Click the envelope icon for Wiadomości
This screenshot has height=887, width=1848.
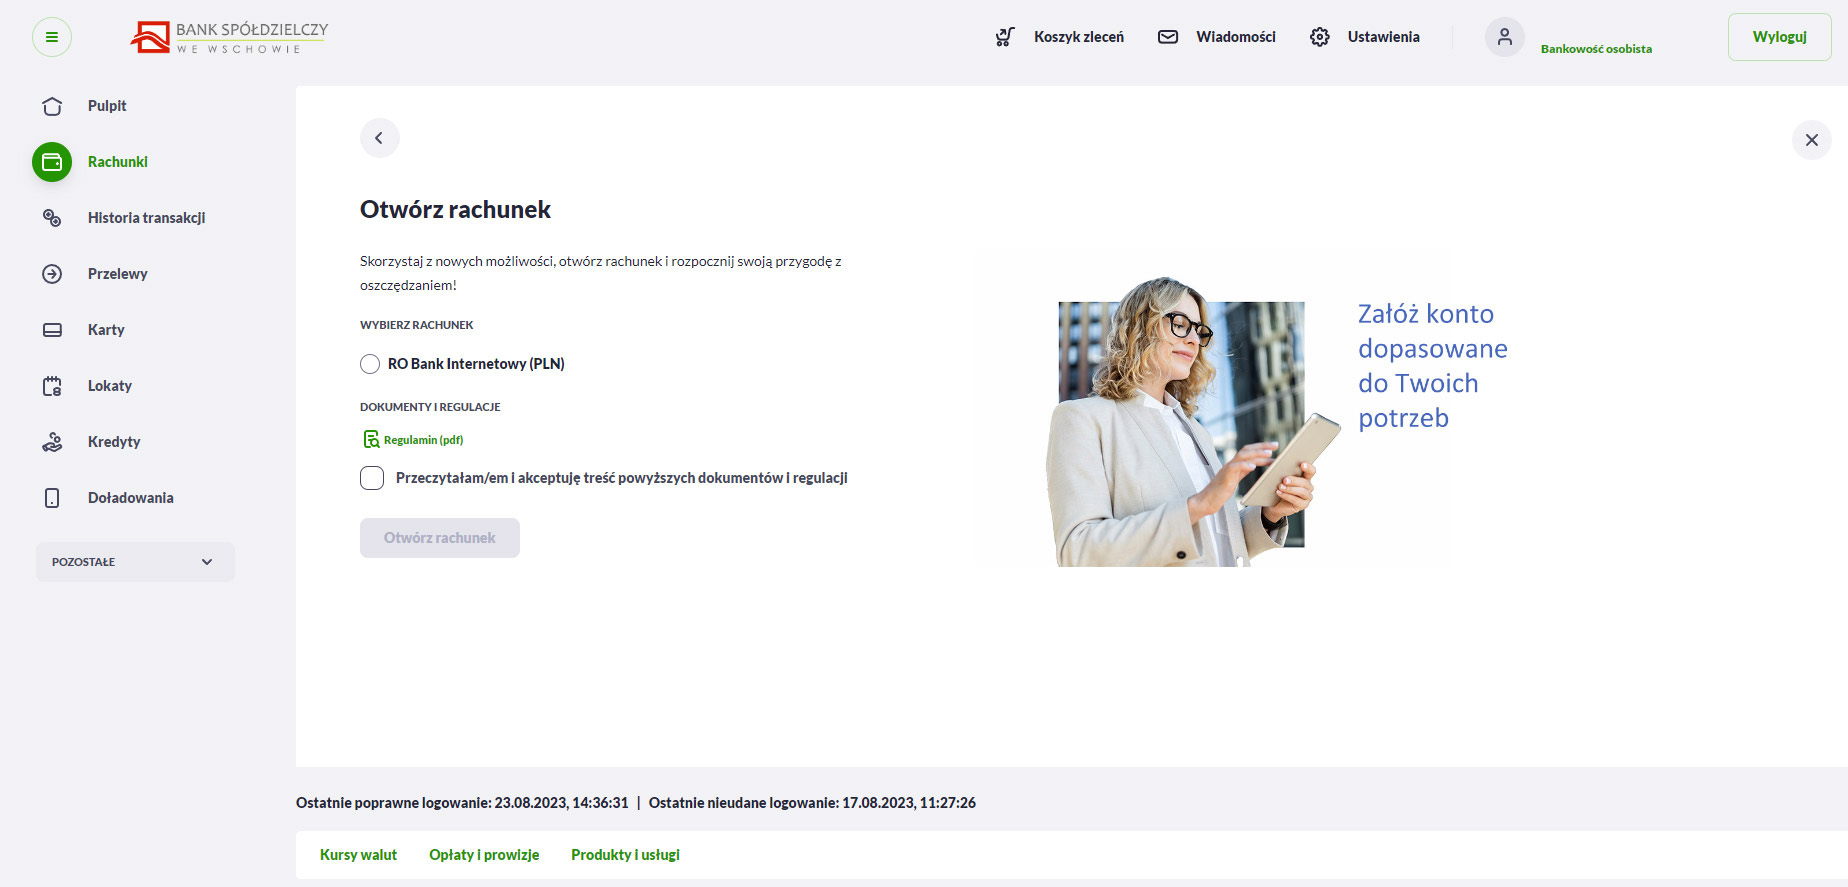click(x=1168, y=37)
